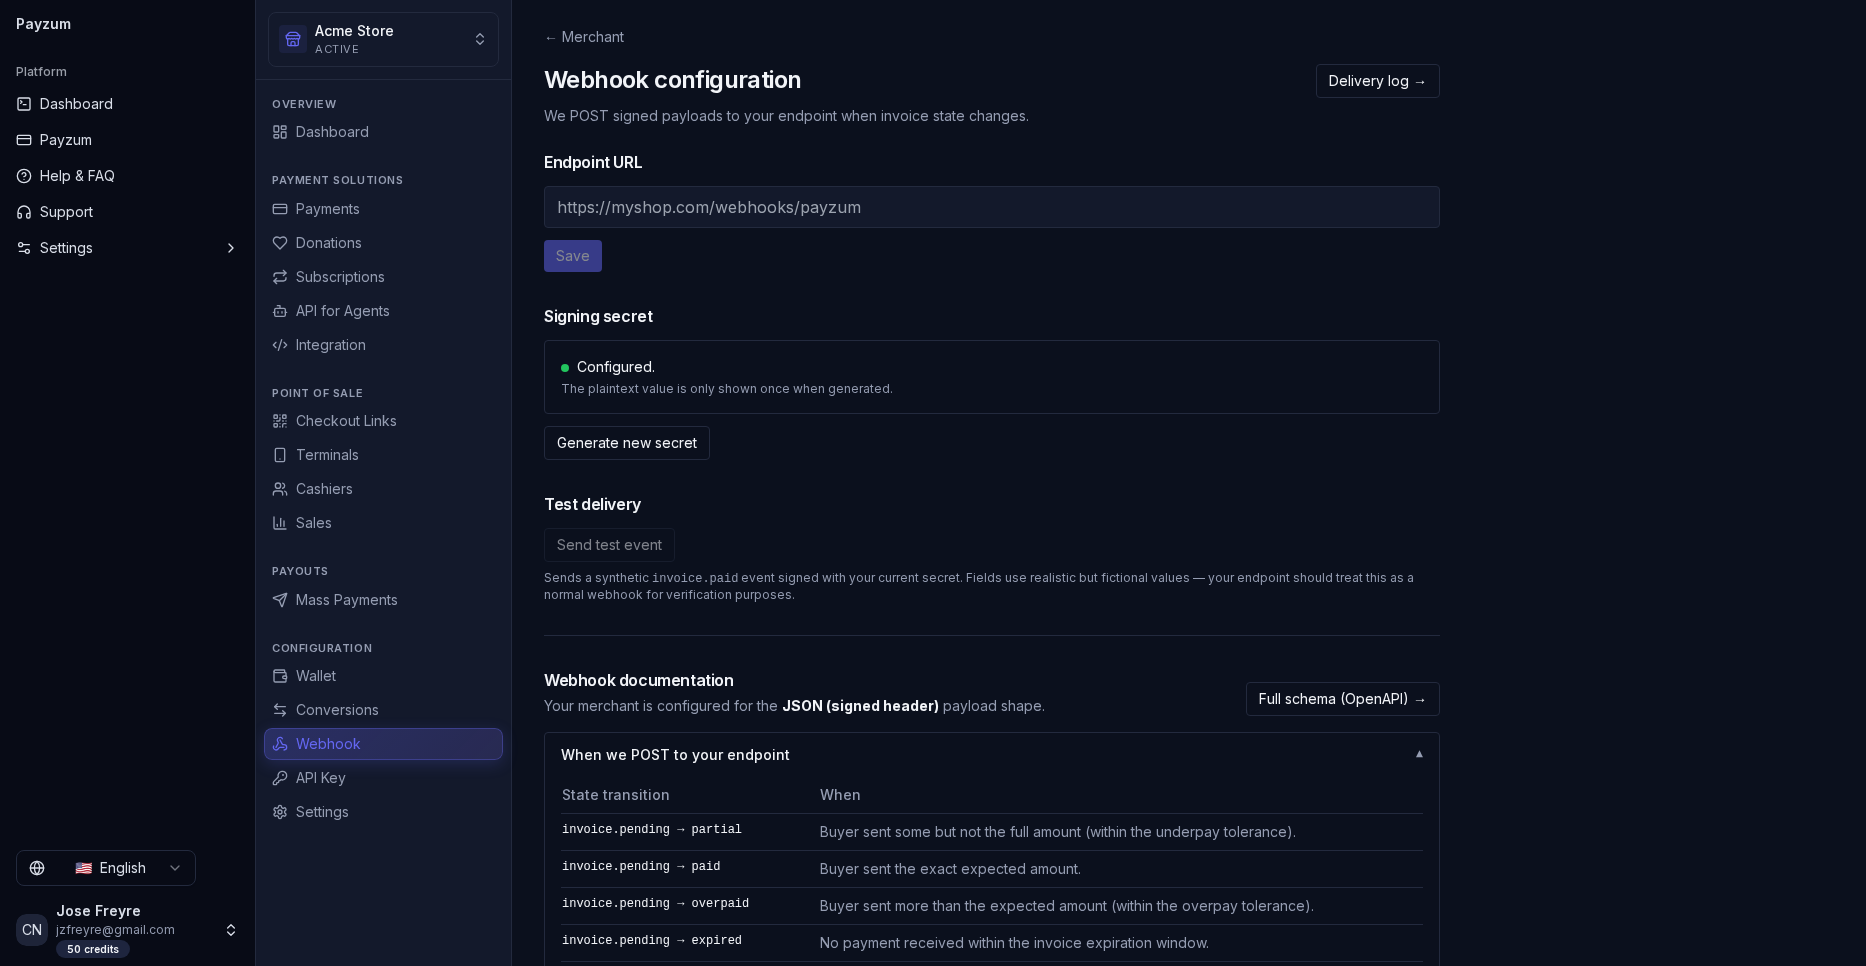
Task: Open Wallet configuration item
Action: [383, 676]
